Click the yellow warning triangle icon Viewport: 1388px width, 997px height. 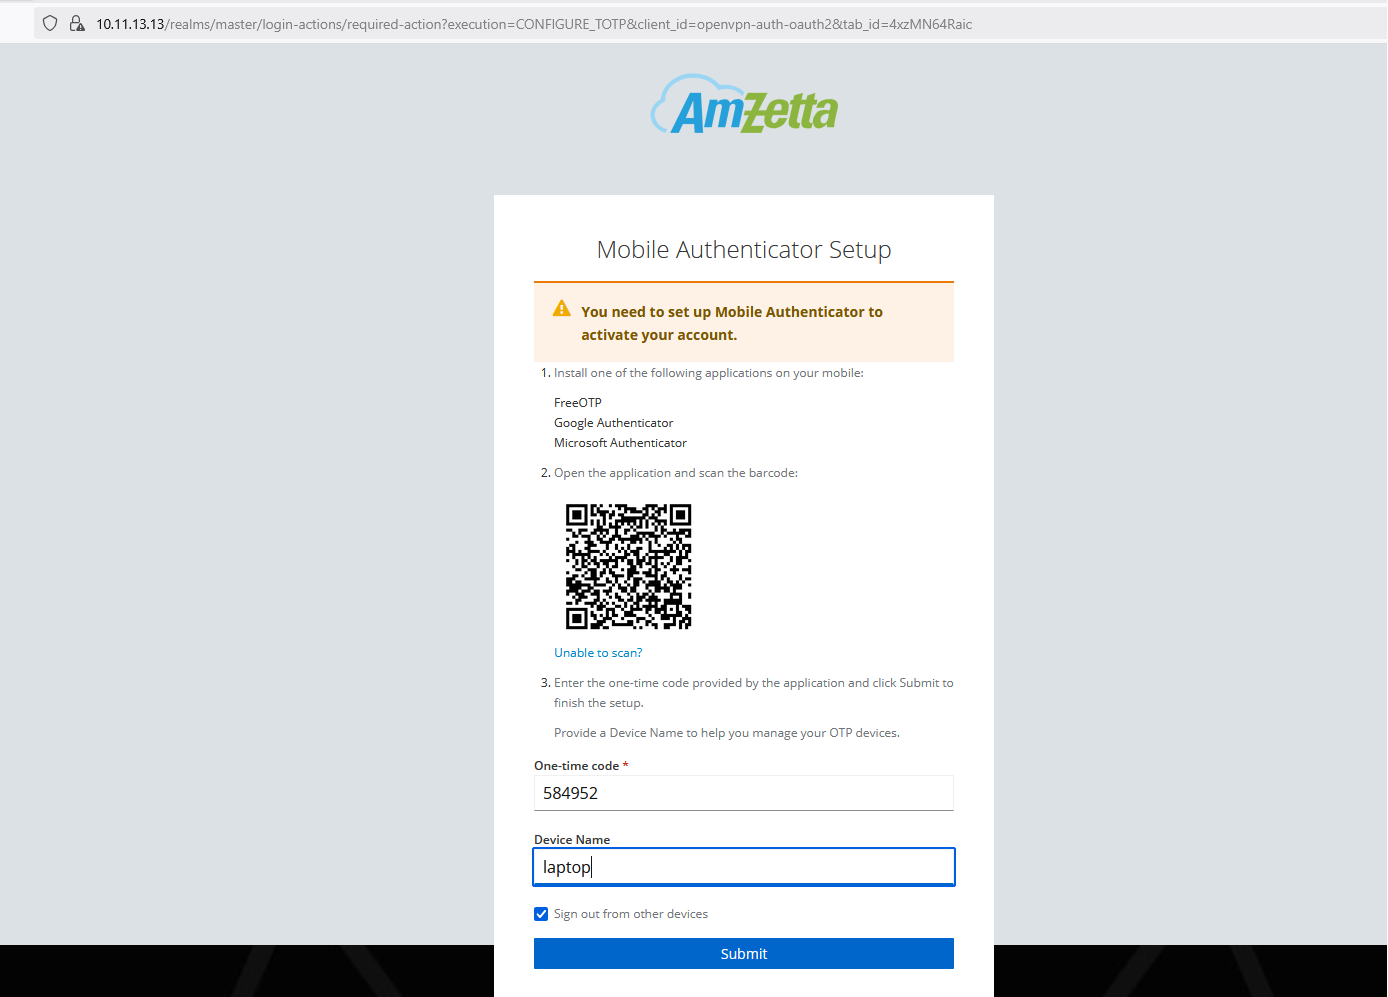point(561,308)
